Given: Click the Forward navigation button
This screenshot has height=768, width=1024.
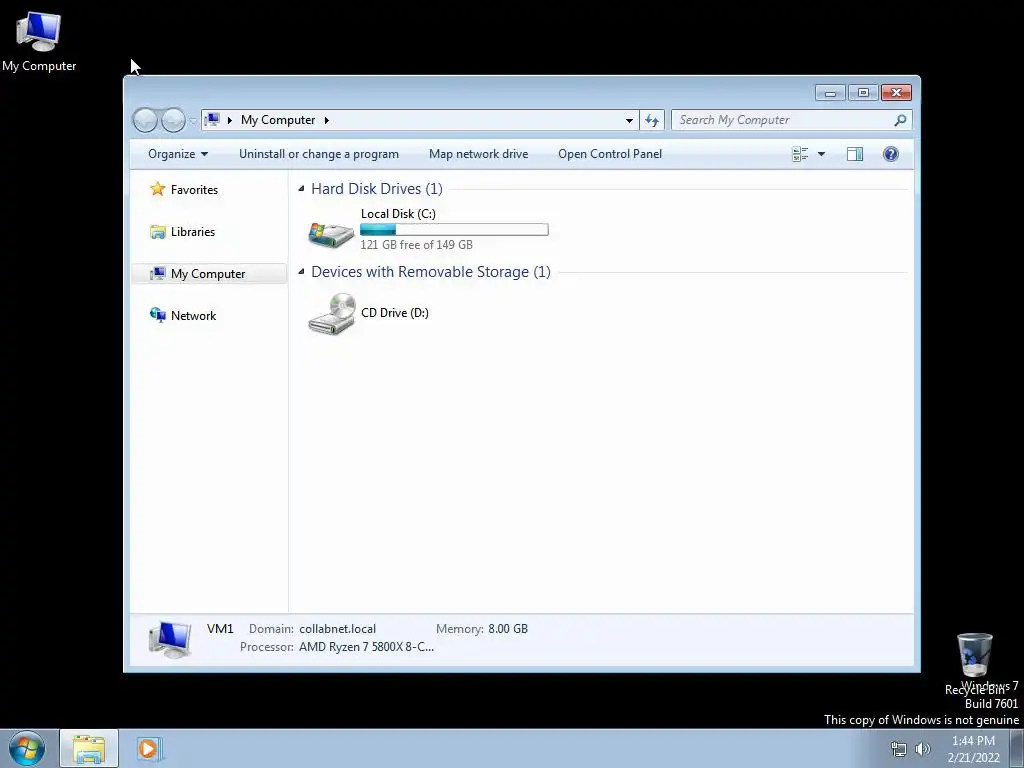Looking at the screenshot, I should click(173, 120).
